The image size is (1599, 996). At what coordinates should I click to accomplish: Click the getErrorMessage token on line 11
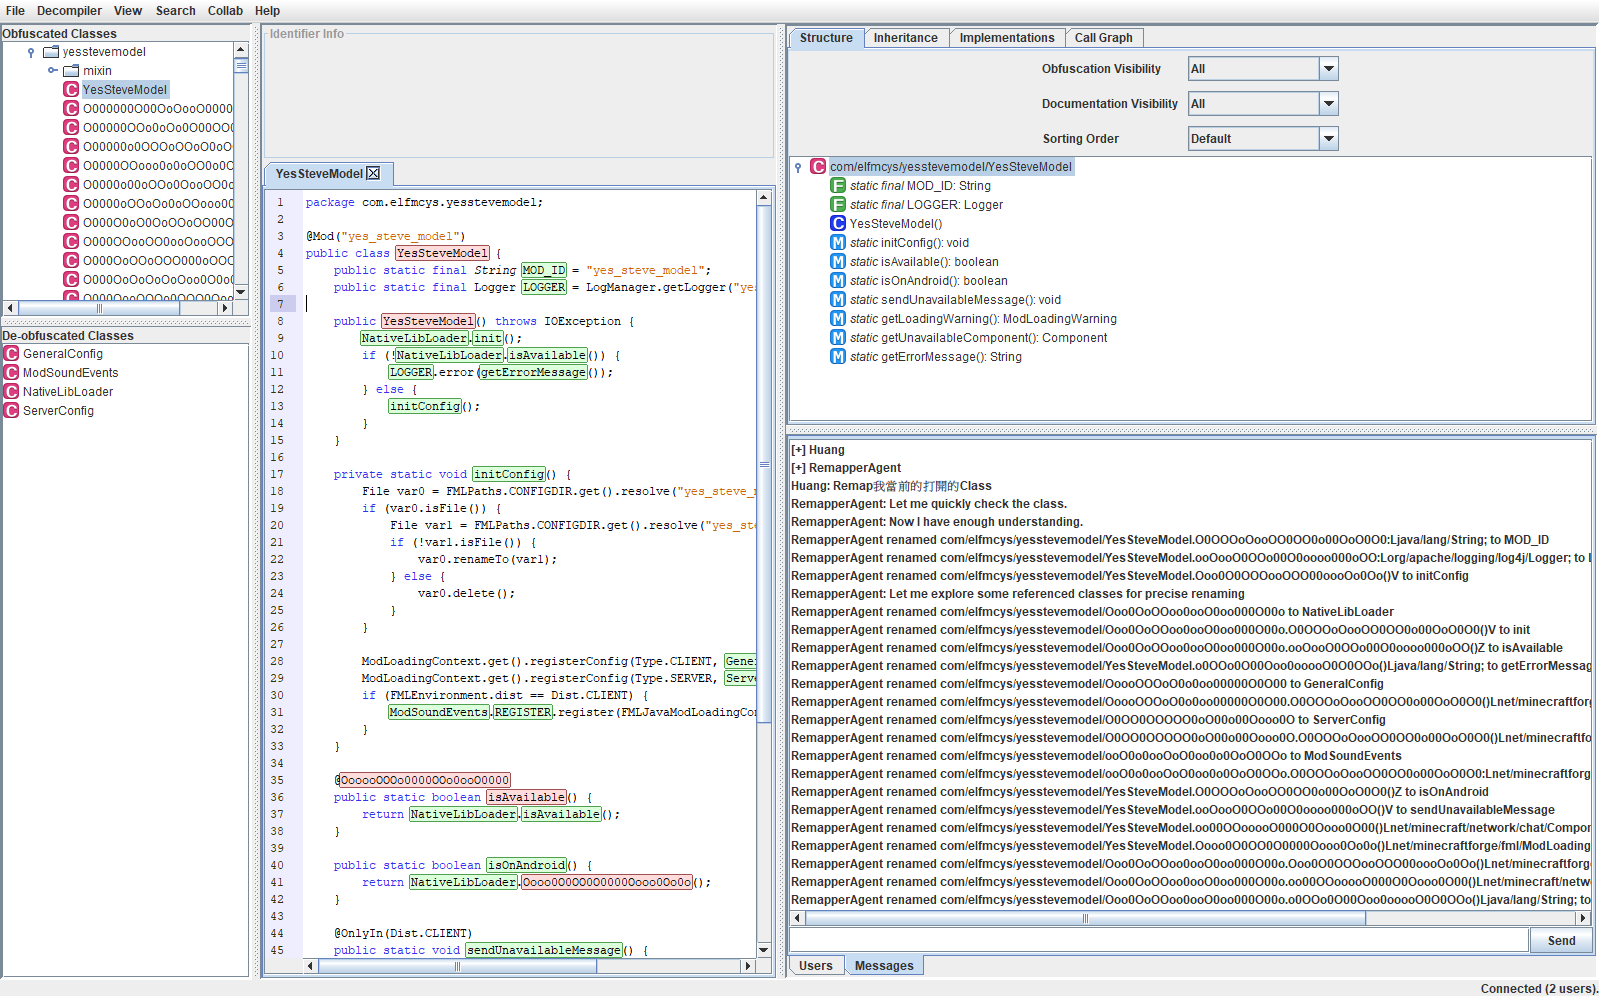[x=533, y=372]
